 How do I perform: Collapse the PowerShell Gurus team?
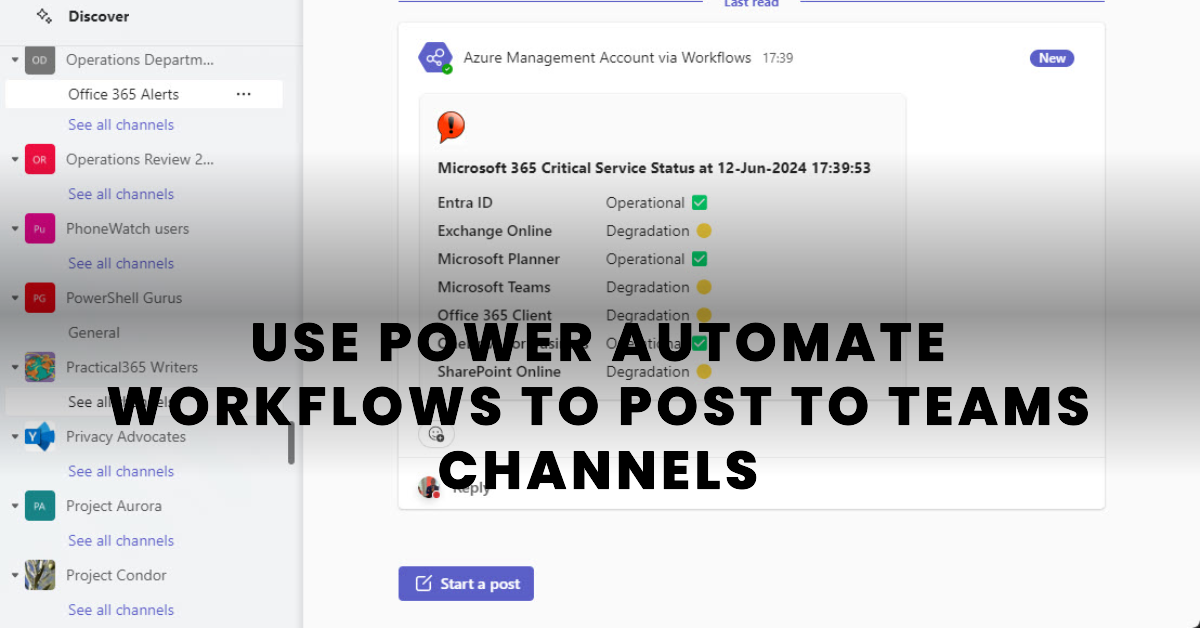[x=15, y=298]
